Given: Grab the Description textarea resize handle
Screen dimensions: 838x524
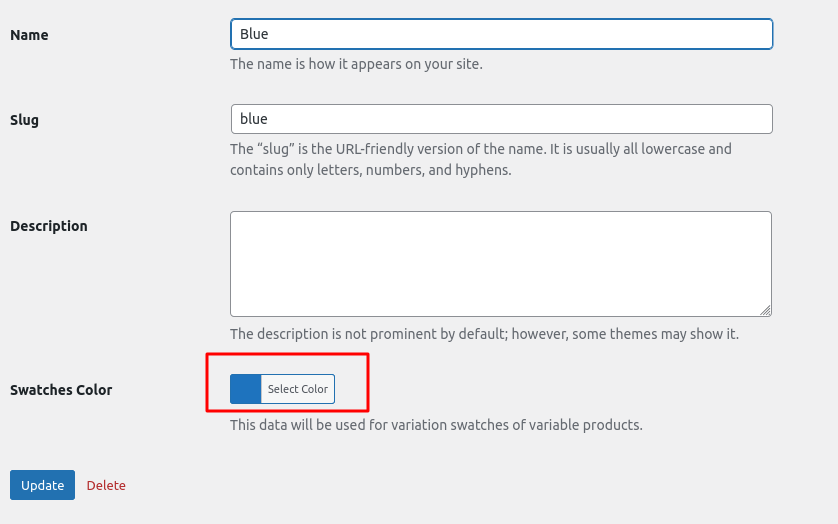Looking at the screenshot, I should click(765, 310).
